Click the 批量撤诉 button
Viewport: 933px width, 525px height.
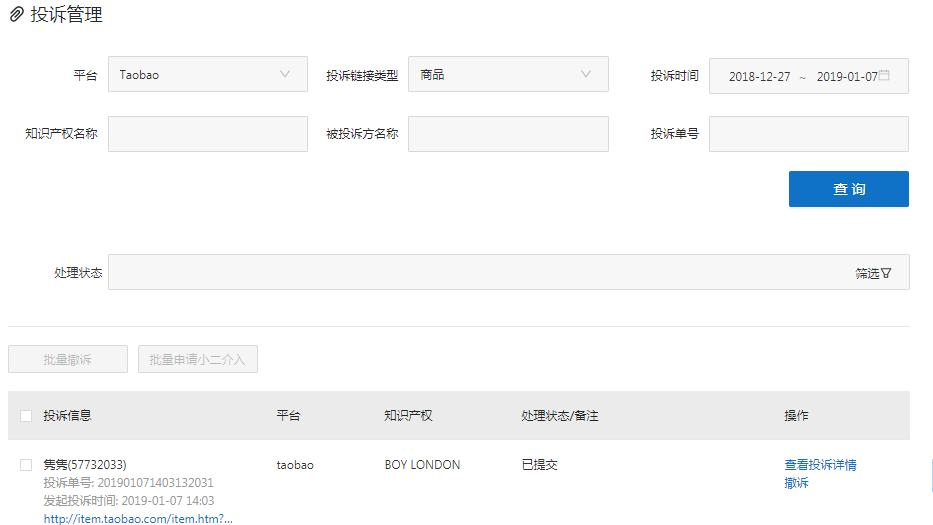(x=68, y=360)
